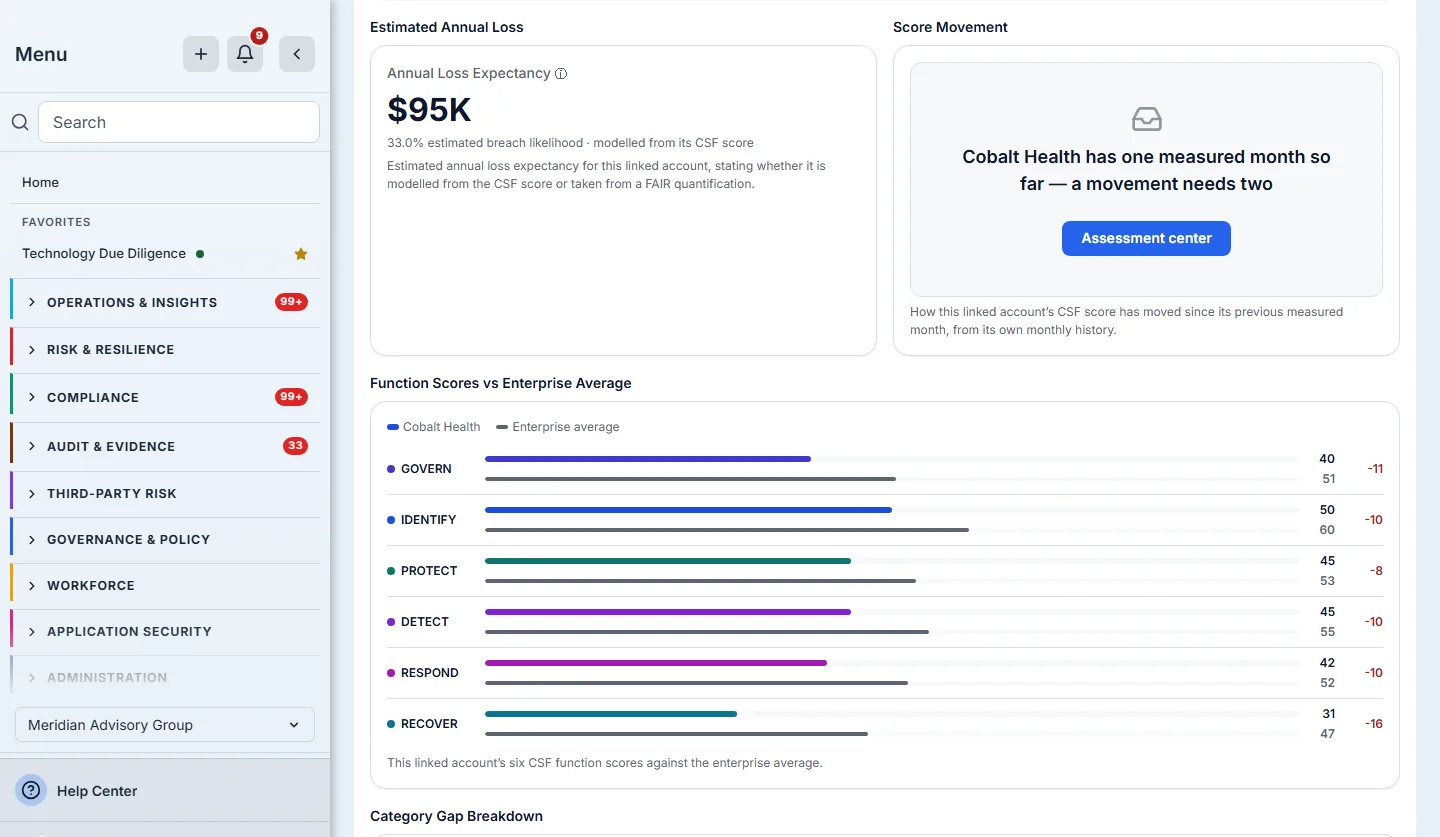The width and height of the screenshot is (1440, 837).
Task: Go to Home in the menu
Action: click(x=40, y=182)
